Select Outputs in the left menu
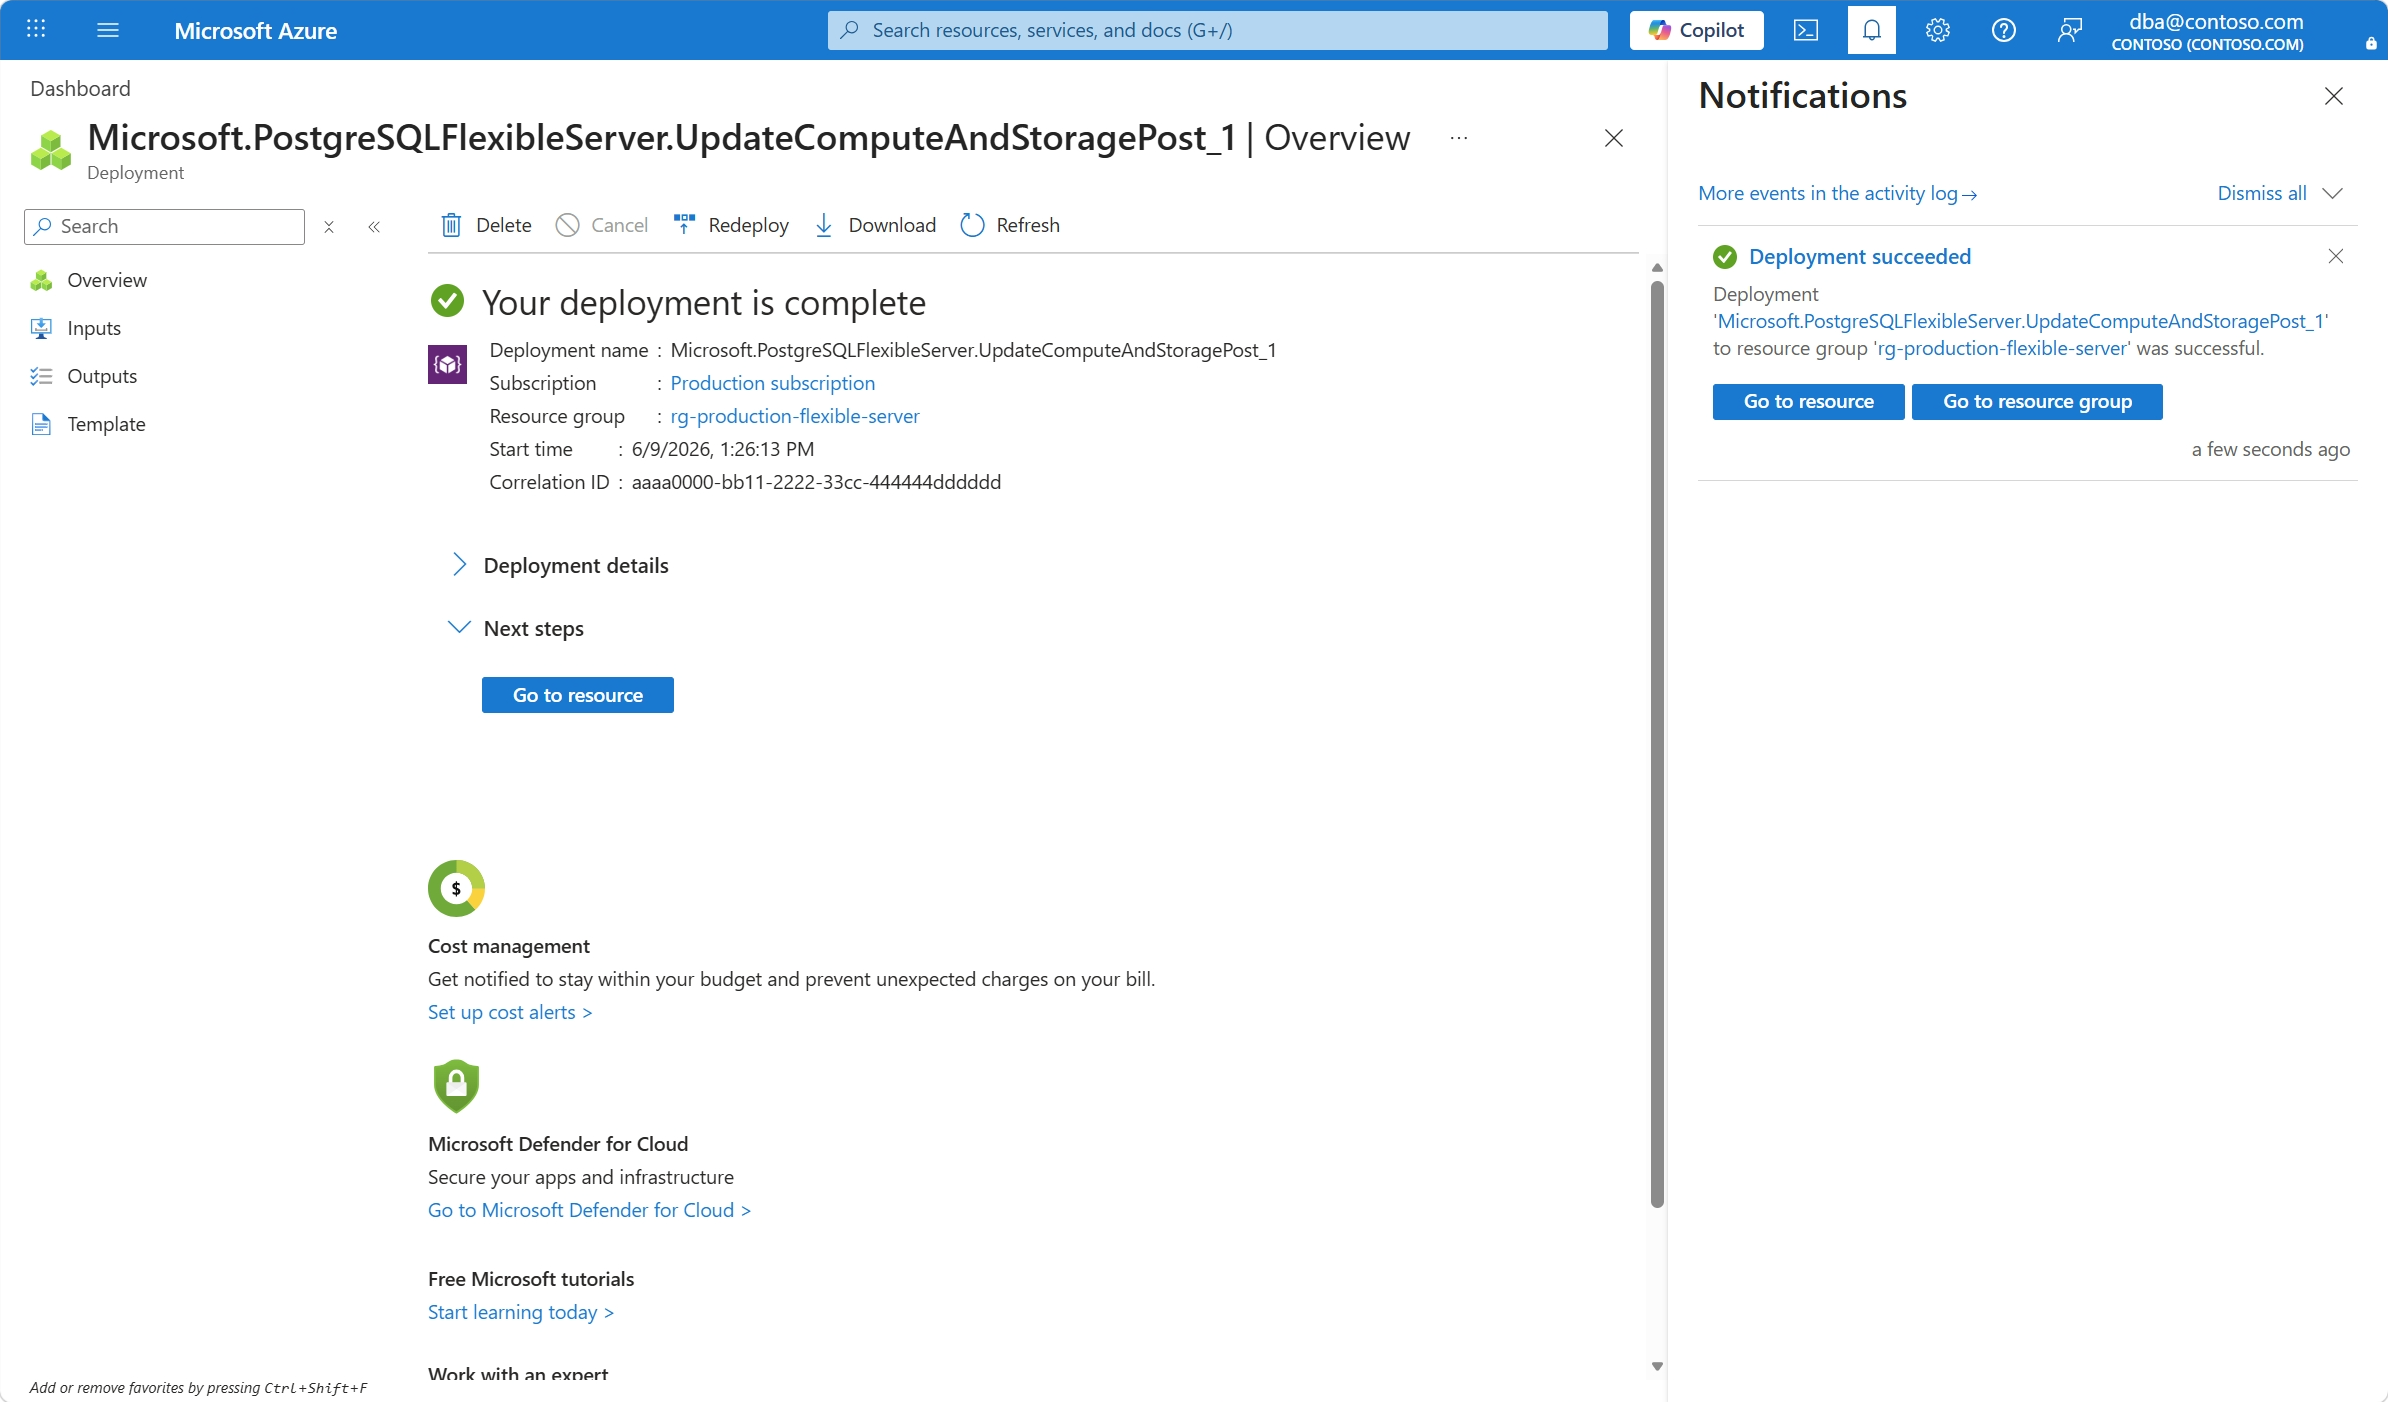 click(x=102, y=376)
